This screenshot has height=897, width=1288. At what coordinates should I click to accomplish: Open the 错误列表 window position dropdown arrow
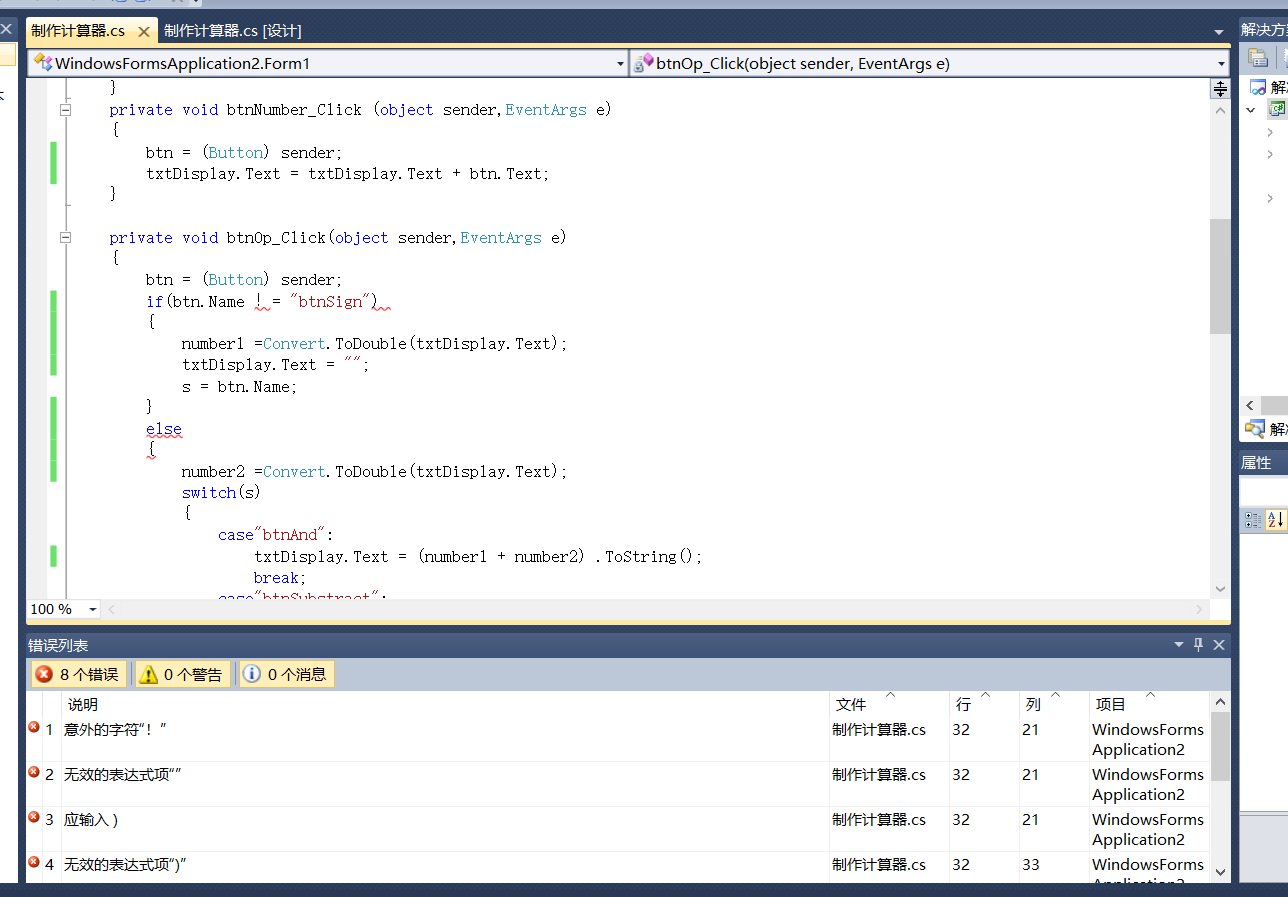coord(1179,645)
